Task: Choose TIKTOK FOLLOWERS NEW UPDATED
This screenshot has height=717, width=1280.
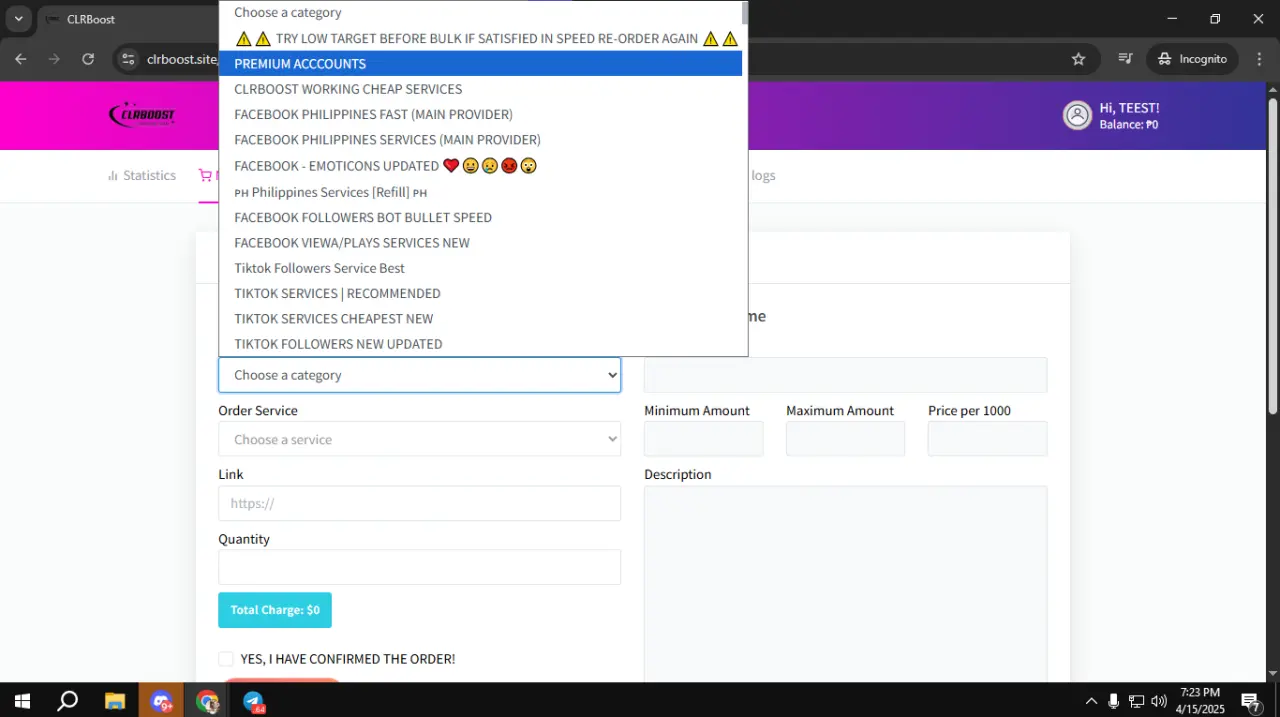Action: [481, 344]
